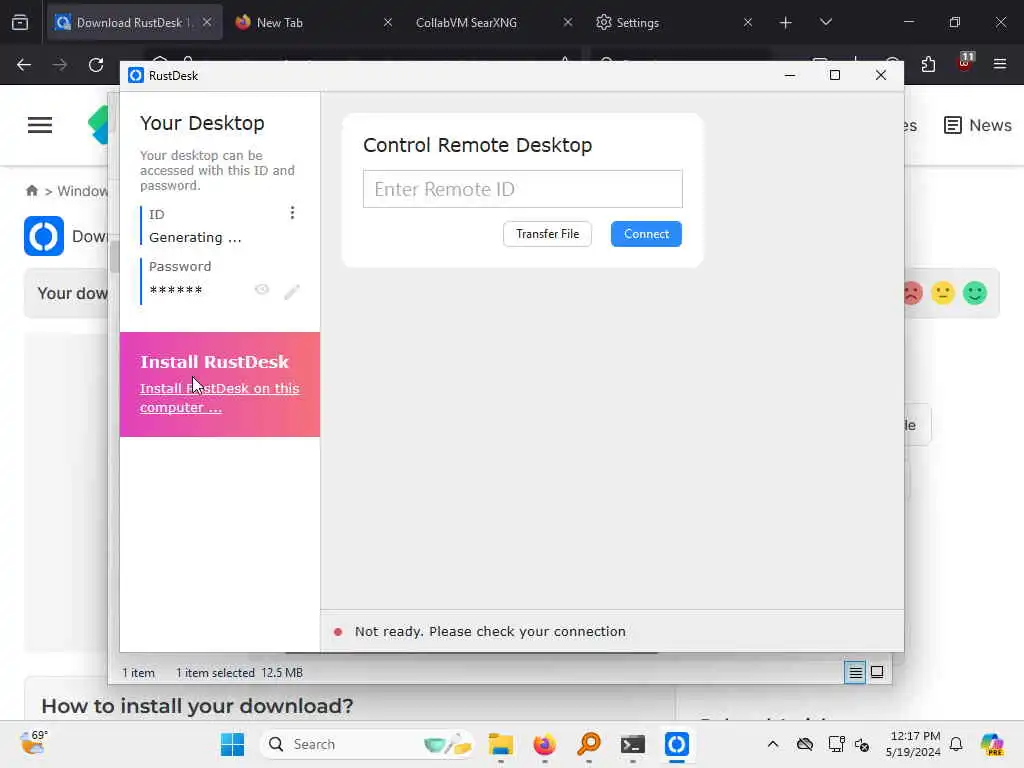Reveal the password with the eye icon
Screen dimensions: 1024x768
click(x=262, y=289)
